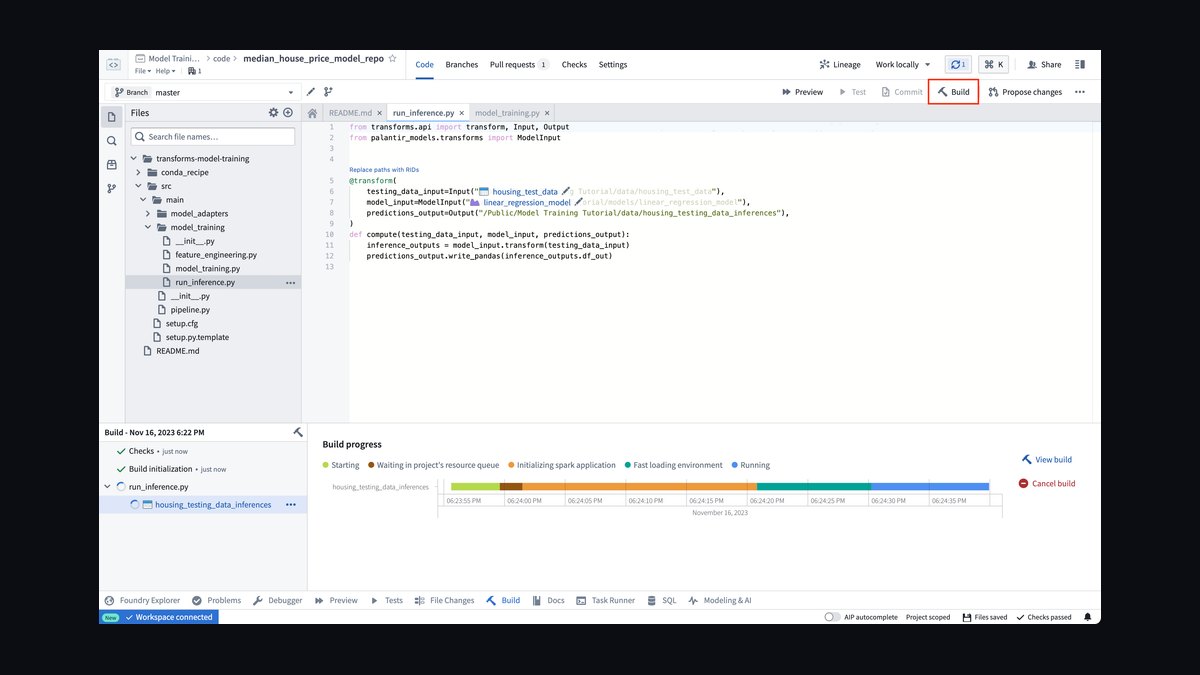This screenshot has height=675, width=1200.
Task: Click the Search file names input
Action: click(213, 136)
